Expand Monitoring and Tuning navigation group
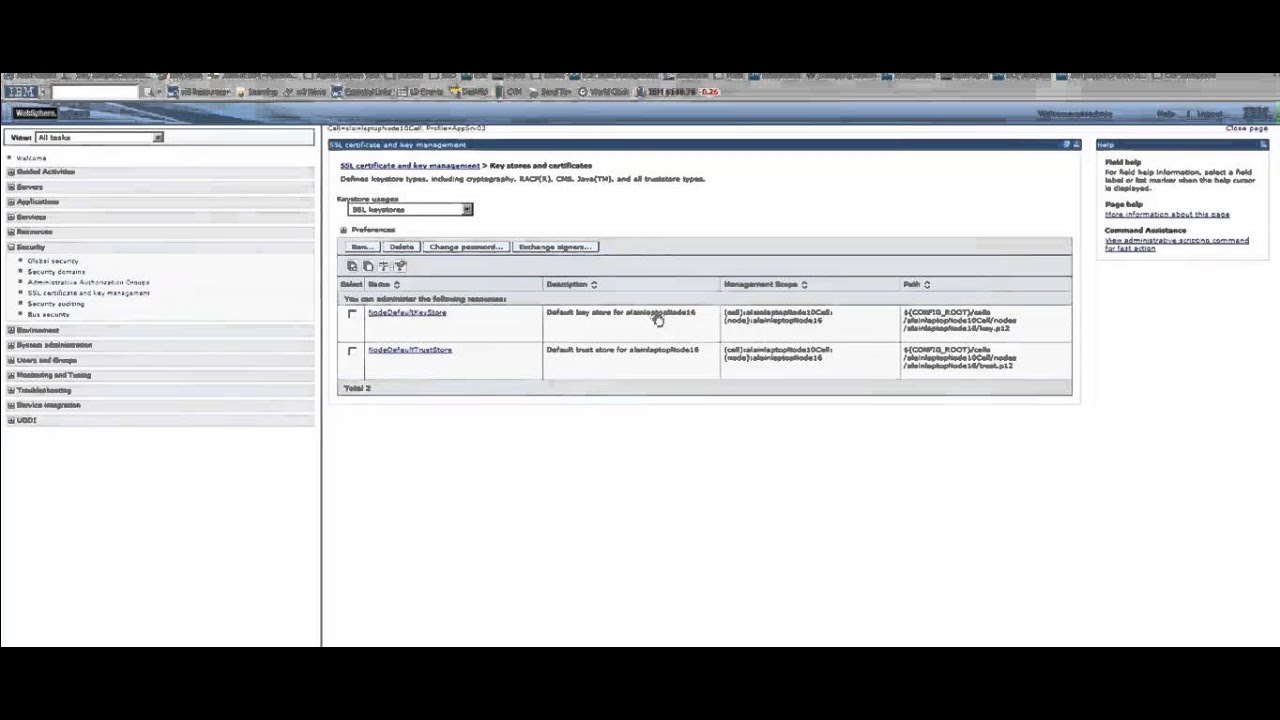 tap(11, 375)
